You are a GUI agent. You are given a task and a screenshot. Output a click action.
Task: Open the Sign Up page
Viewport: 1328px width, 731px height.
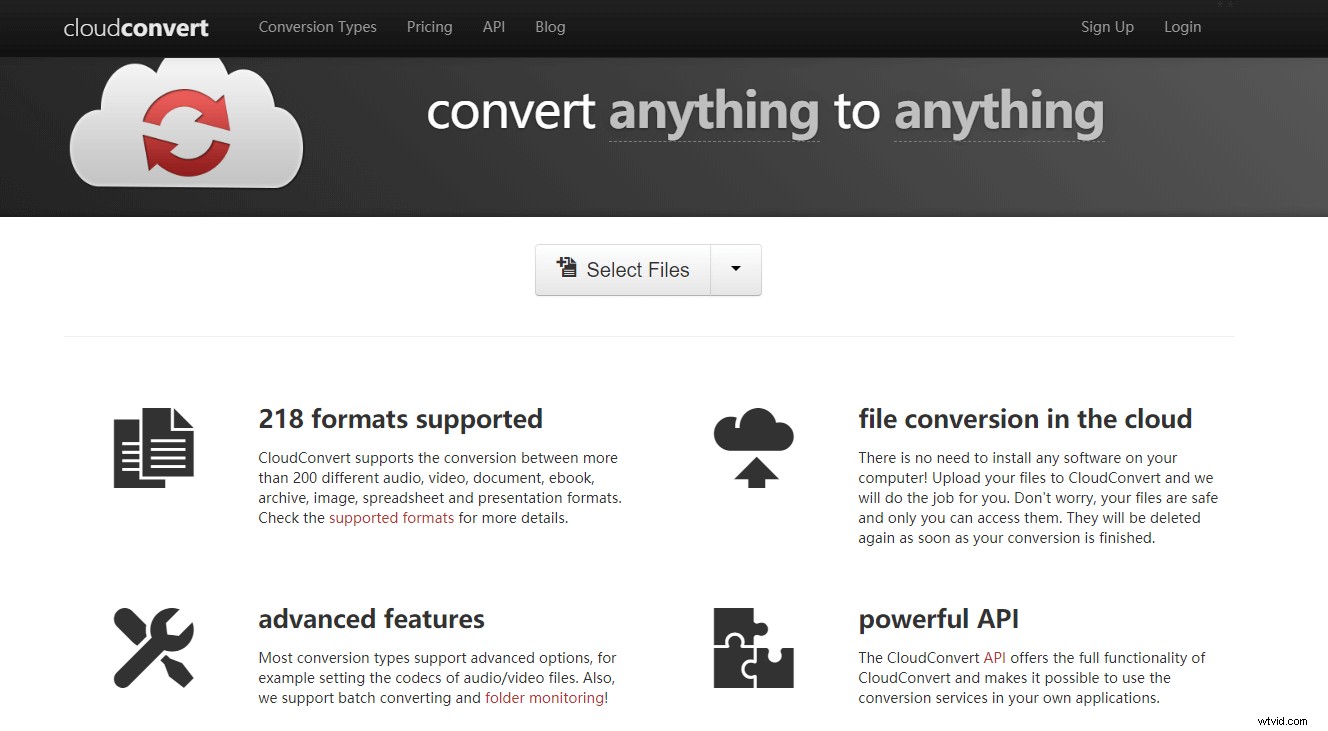[1107, 27]
